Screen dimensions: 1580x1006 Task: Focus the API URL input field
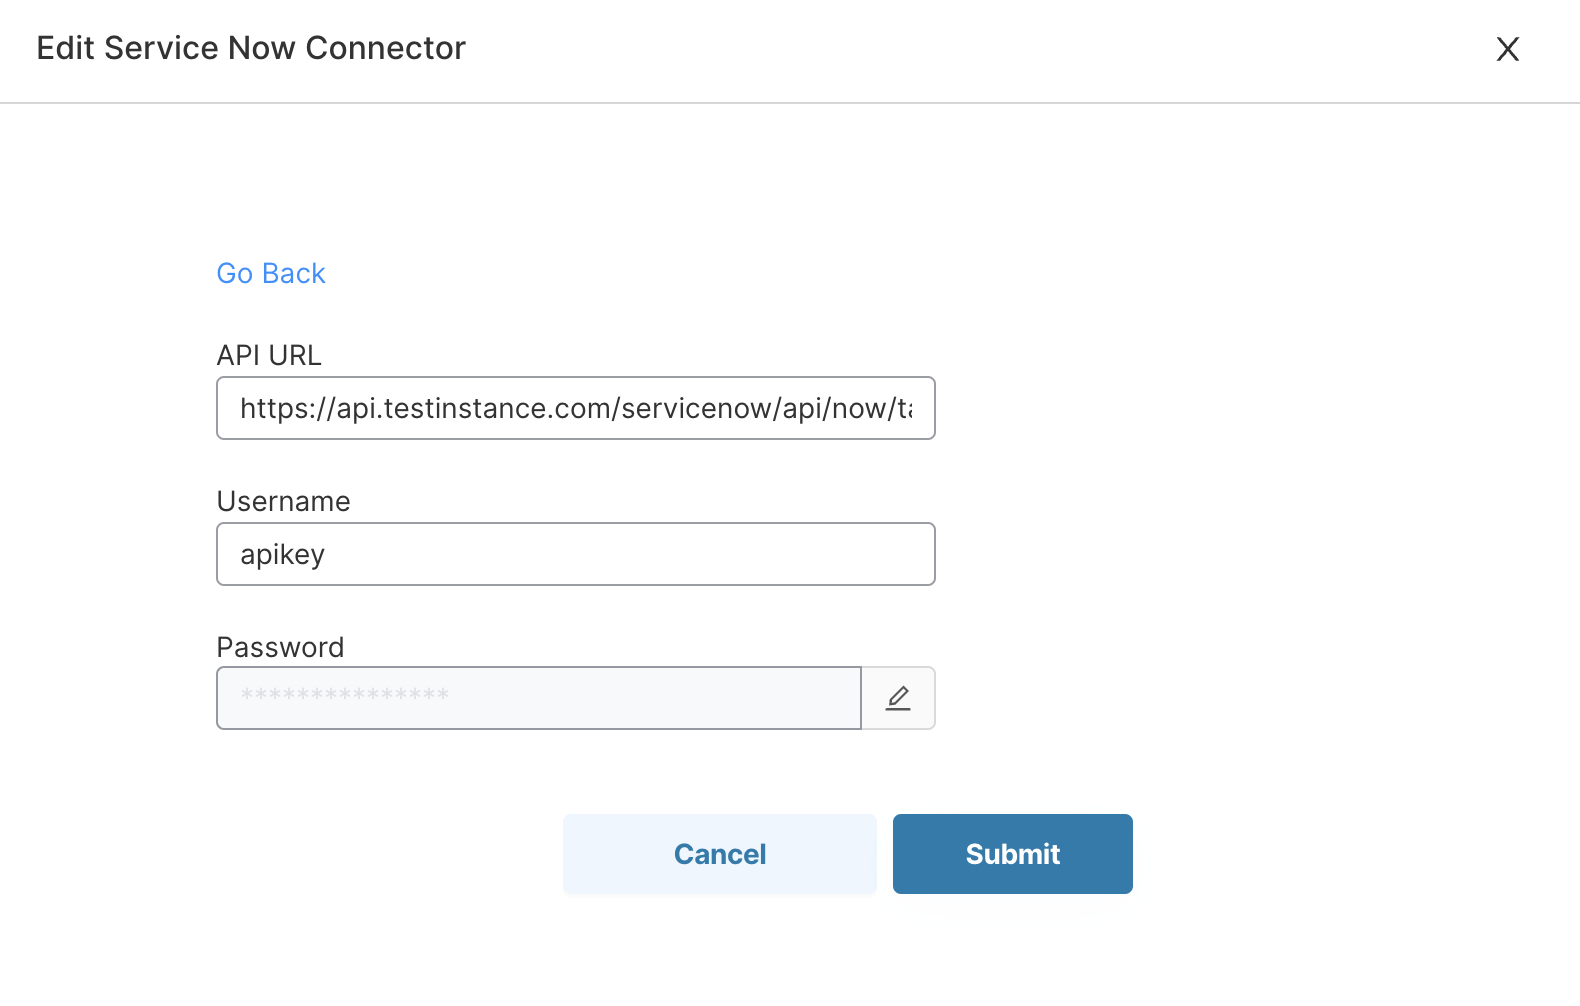click(576, 408)
